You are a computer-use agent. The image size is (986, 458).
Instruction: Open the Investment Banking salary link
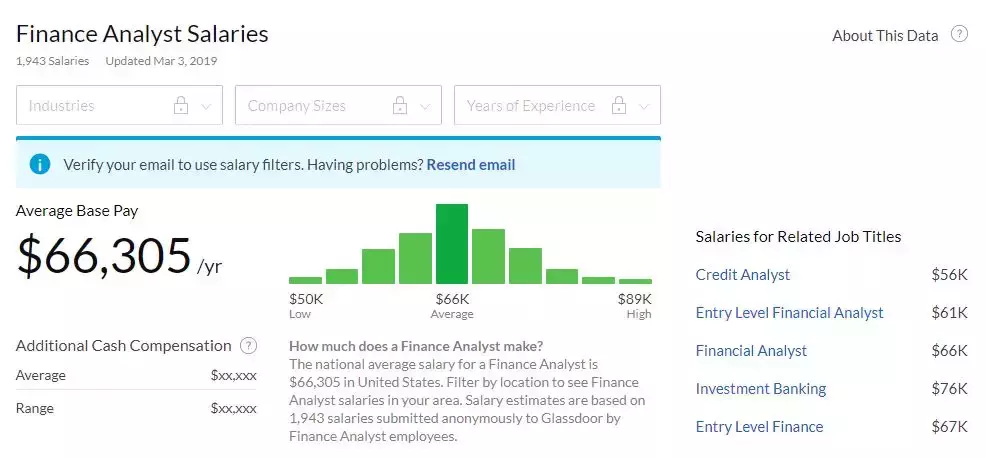pos(761,389)
